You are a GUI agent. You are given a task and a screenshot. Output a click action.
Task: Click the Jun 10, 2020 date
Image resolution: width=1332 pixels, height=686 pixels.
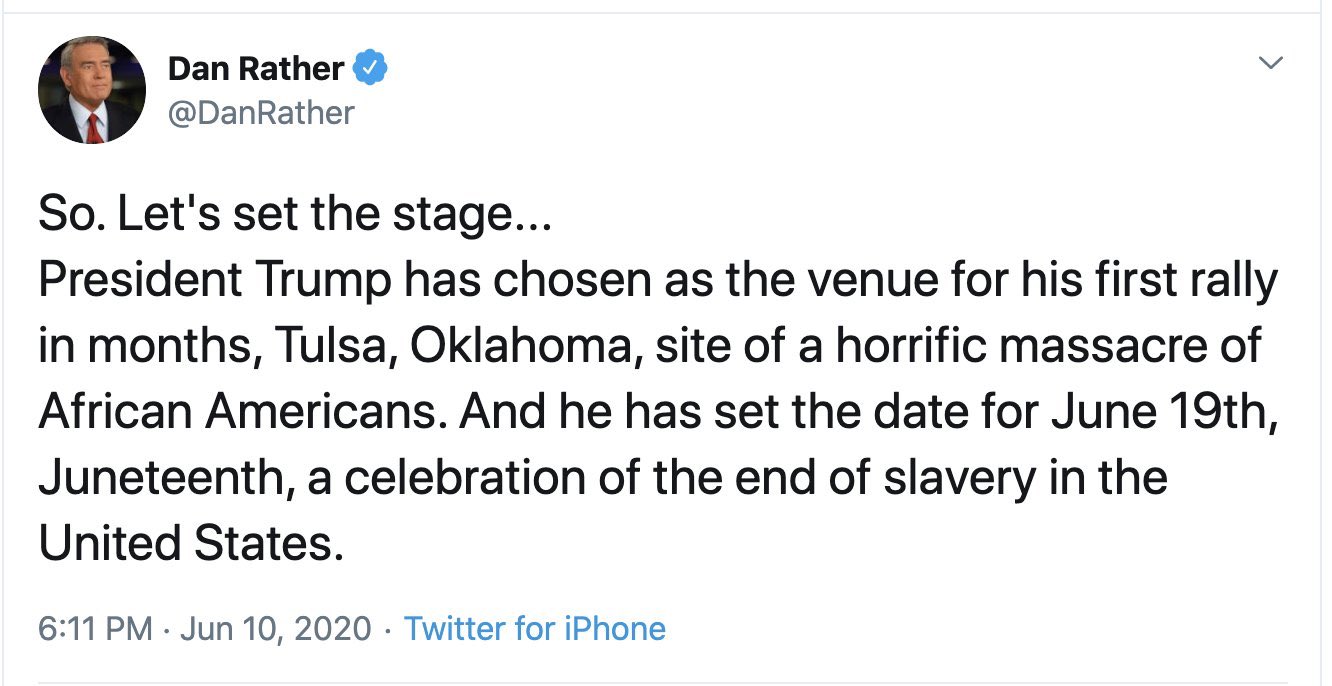pyautogui.click(x=279, y=629)
